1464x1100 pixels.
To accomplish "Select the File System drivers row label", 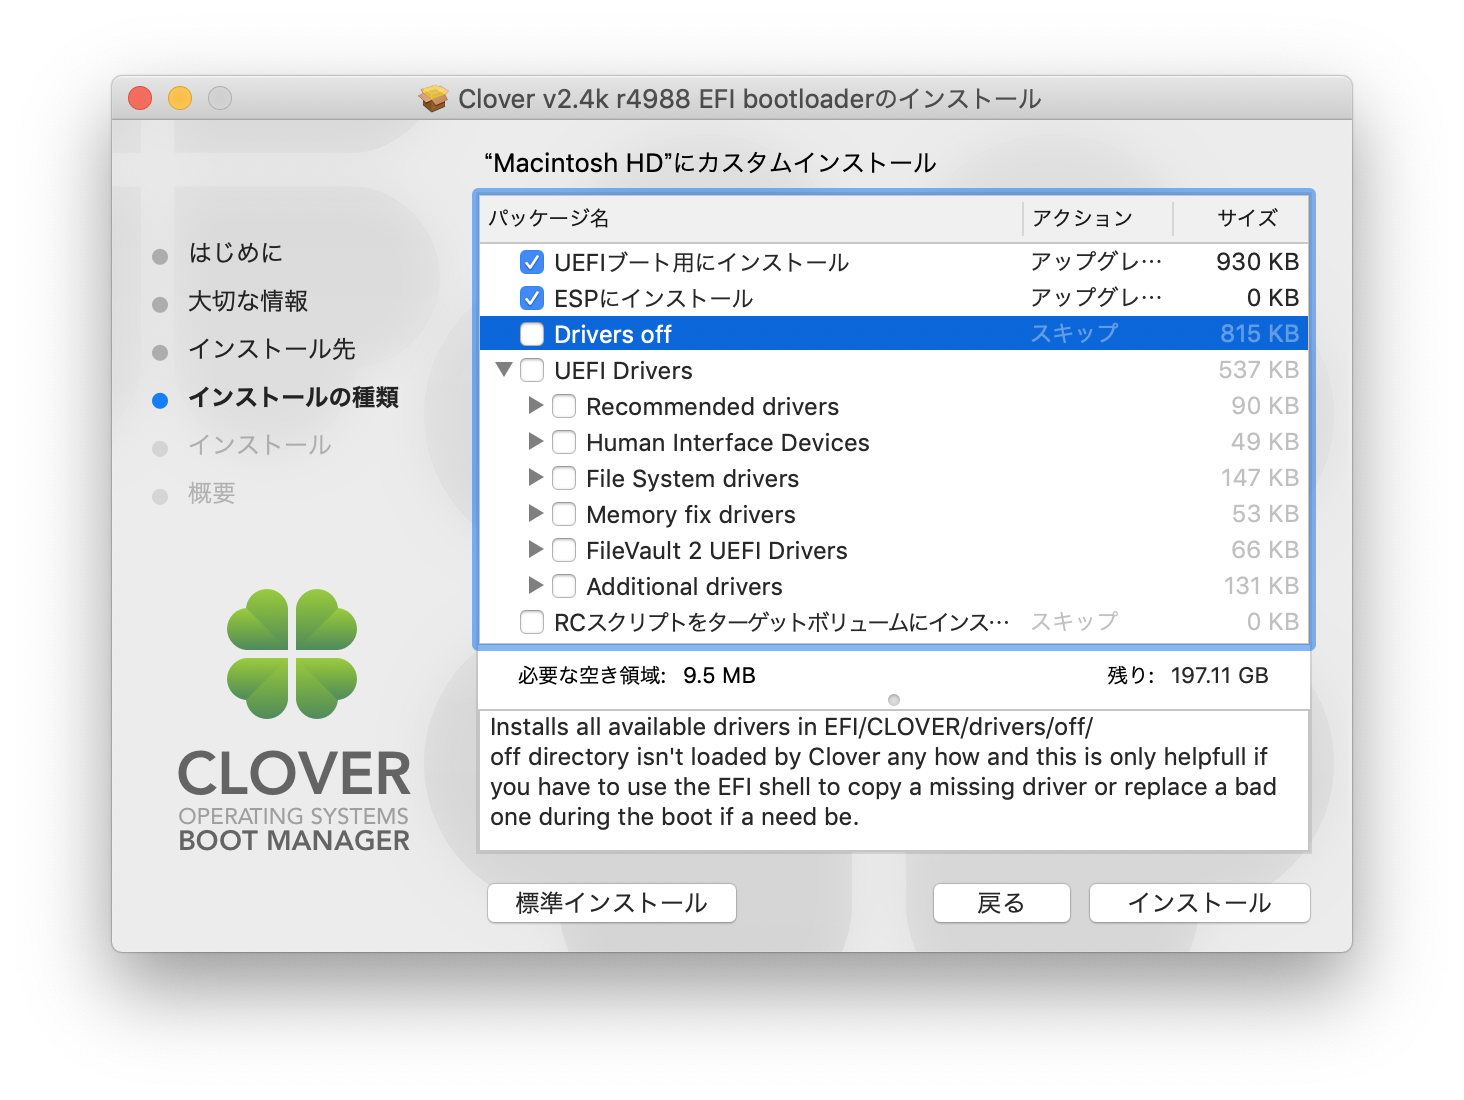I will (x=693, y=478).
